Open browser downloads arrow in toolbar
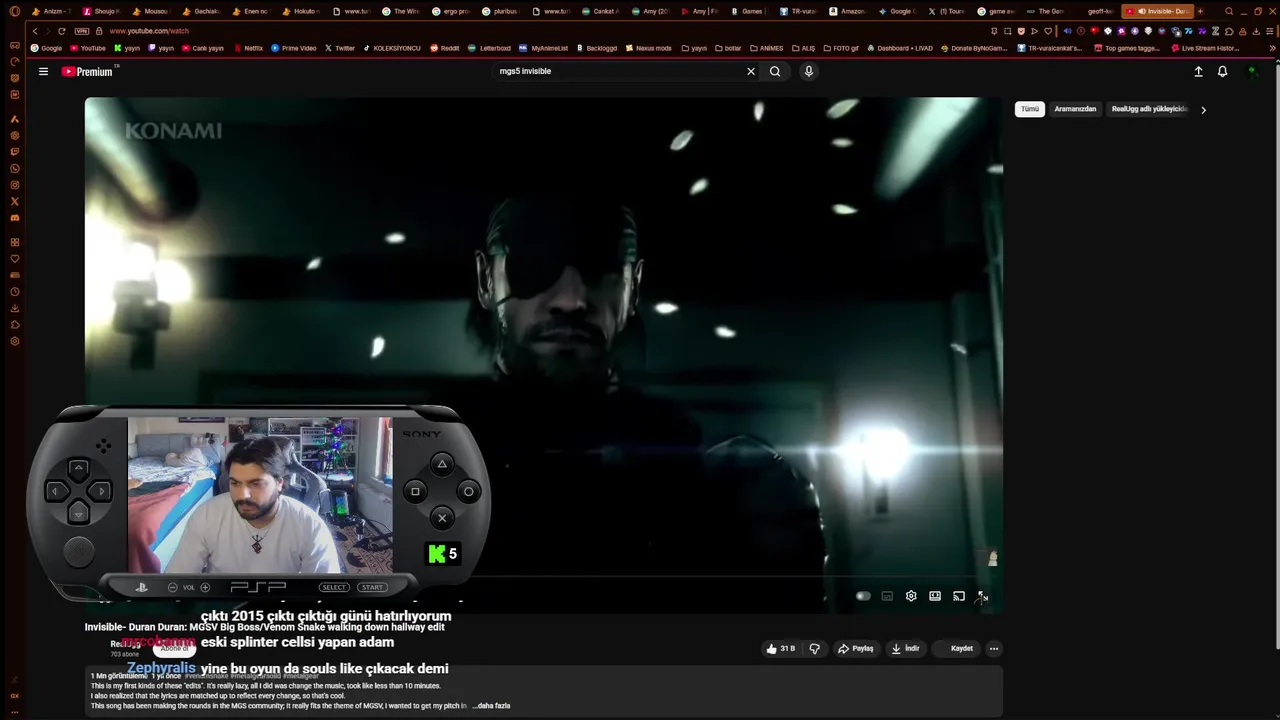 1257,31
